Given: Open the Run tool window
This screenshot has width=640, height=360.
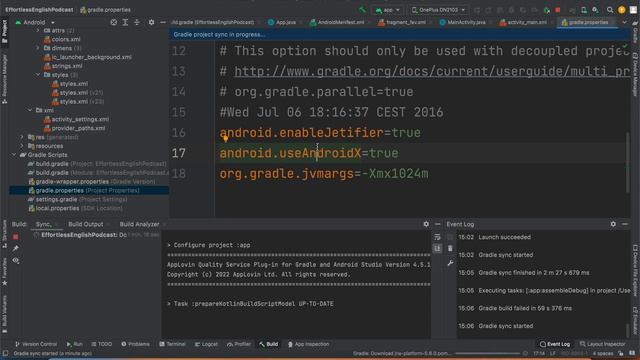Looking at the screenshot, I should pyautogui.click(x=74, y=344).
